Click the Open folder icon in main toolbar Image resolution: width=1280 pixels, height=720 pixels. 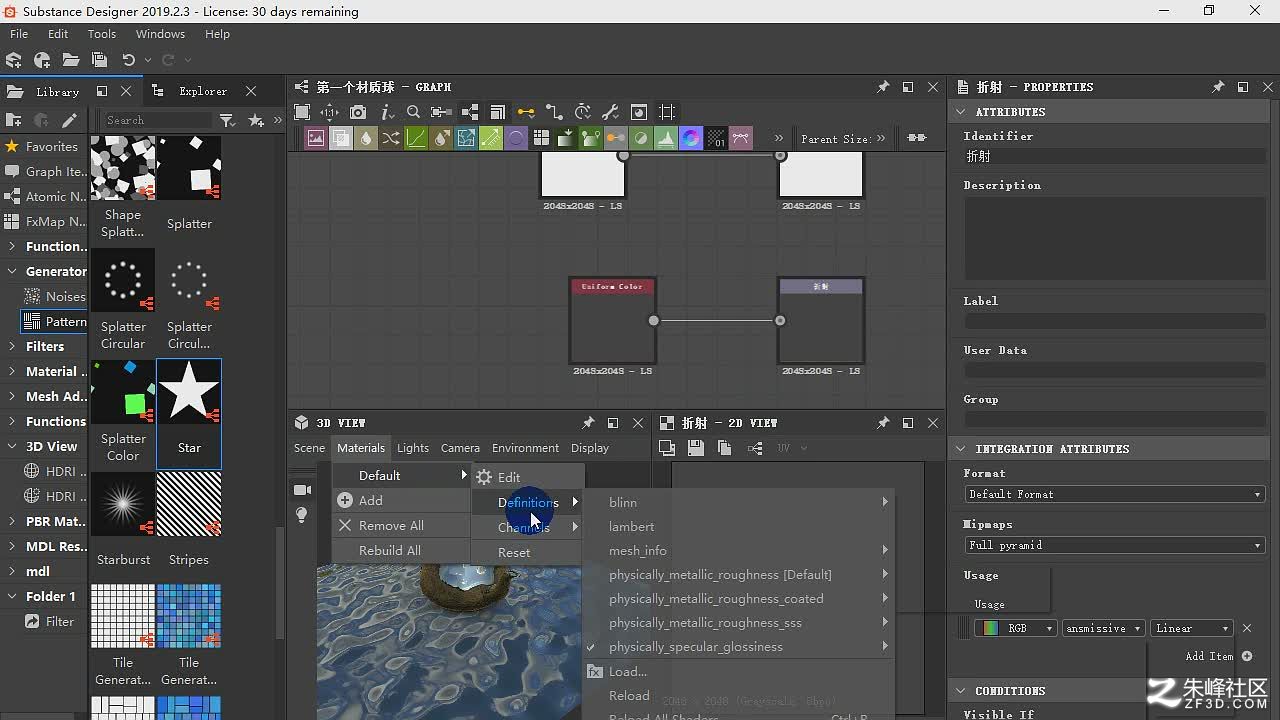point(70,60)
